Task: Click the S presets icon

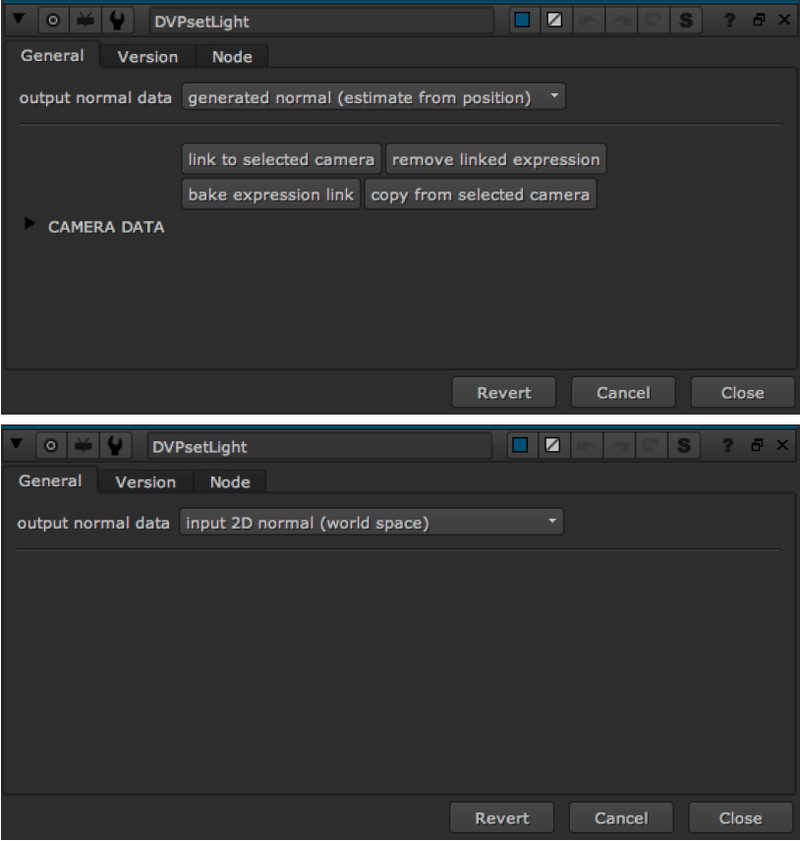Action: (684, 20)
